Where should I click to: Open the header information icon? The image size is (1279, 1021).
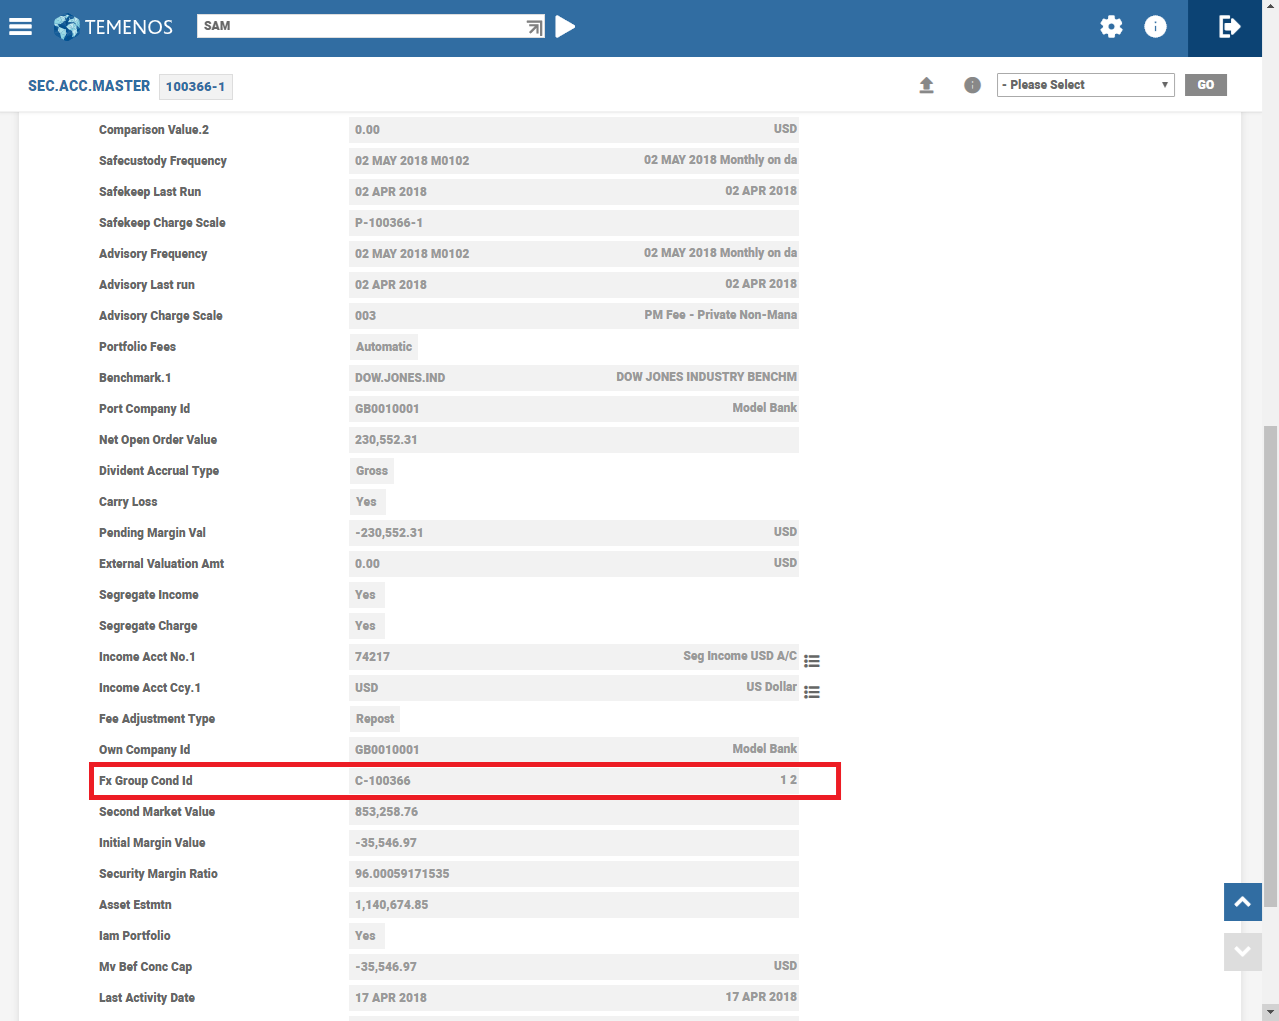1155,27
